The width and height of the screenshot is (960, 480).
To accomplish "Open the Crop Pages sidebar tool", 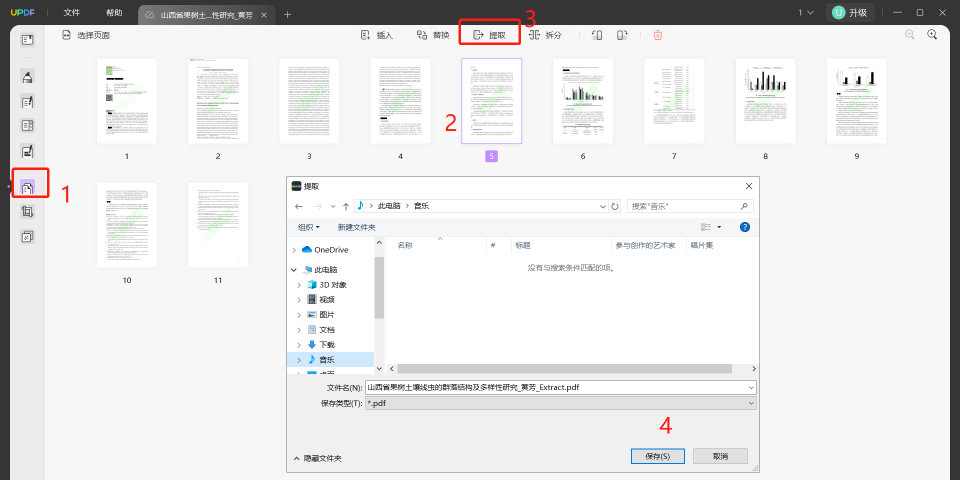I will click(28, 212).
